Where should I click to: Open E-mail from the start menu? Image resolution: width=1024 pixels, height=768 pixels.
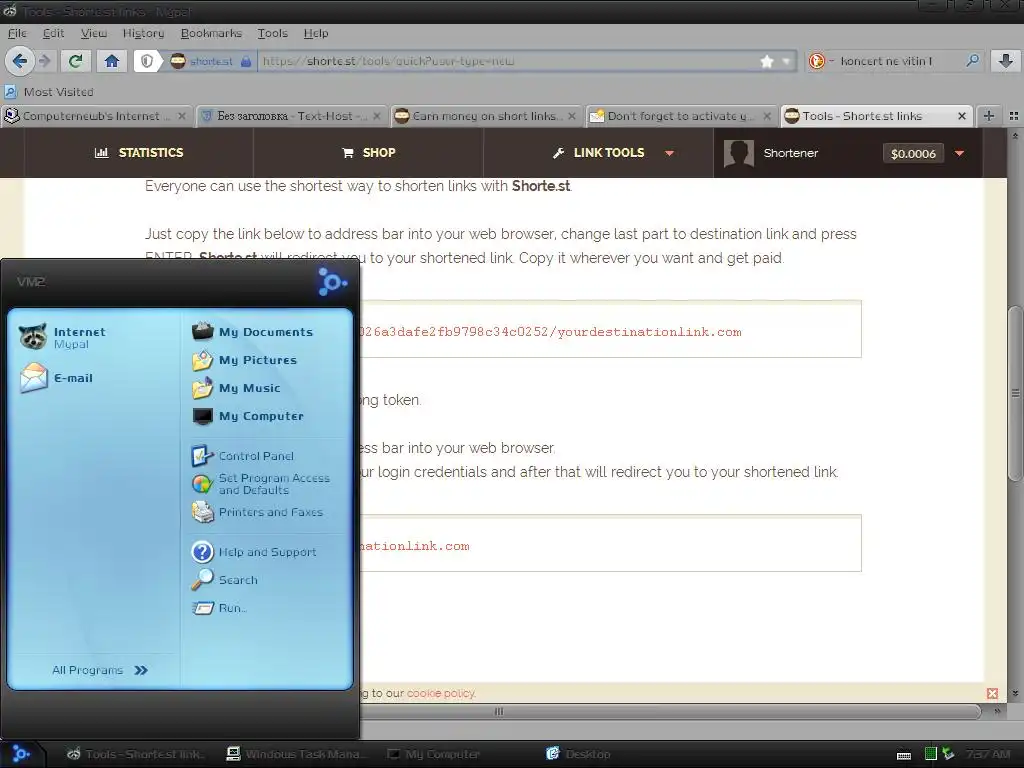click(56, 378)
